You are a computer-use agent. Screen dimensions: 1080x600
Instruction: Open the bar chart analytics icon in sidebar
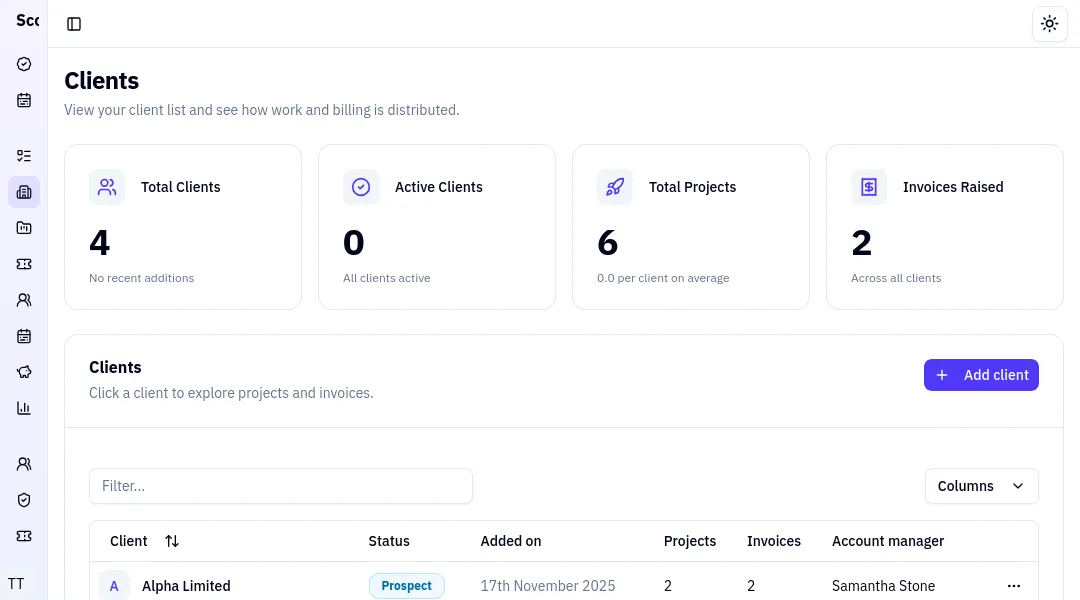coord(24,407)
